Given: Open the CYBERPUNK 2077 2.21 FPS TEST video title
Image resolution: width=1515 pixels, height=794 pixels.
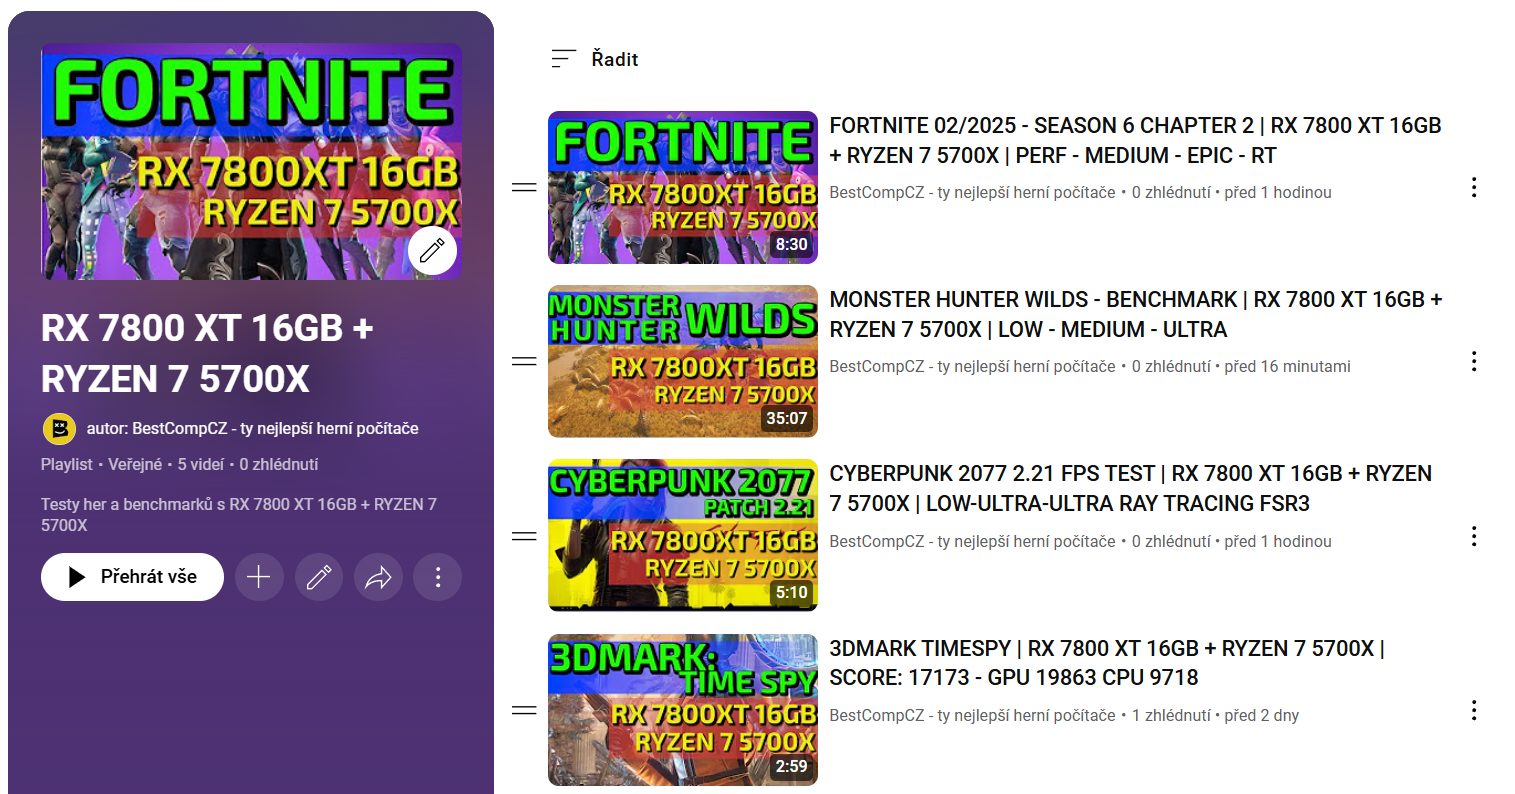Looking at the screenshot, I should [x=1130, y=488].
